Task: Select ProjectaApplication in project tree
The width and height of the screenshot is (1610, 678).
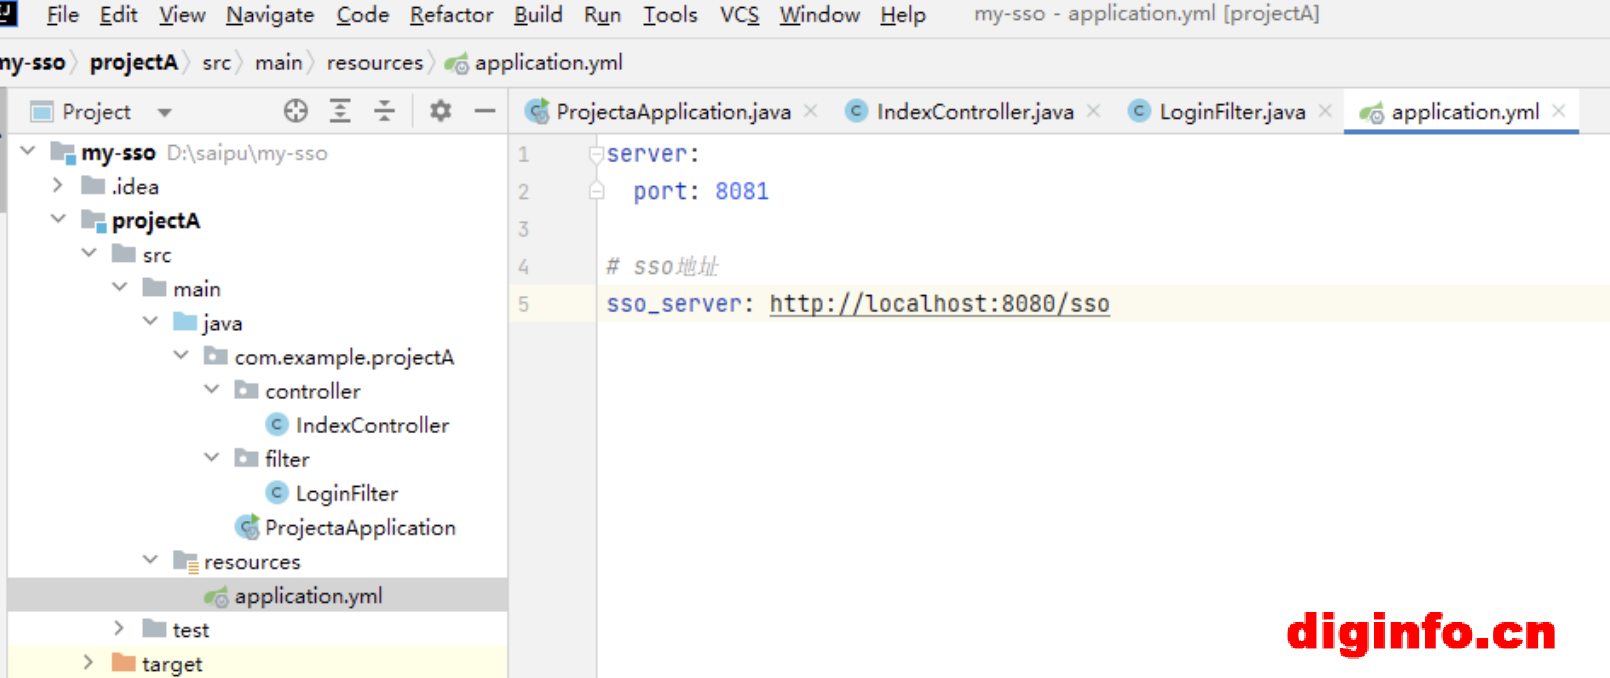Action: (x=359, y=527)
